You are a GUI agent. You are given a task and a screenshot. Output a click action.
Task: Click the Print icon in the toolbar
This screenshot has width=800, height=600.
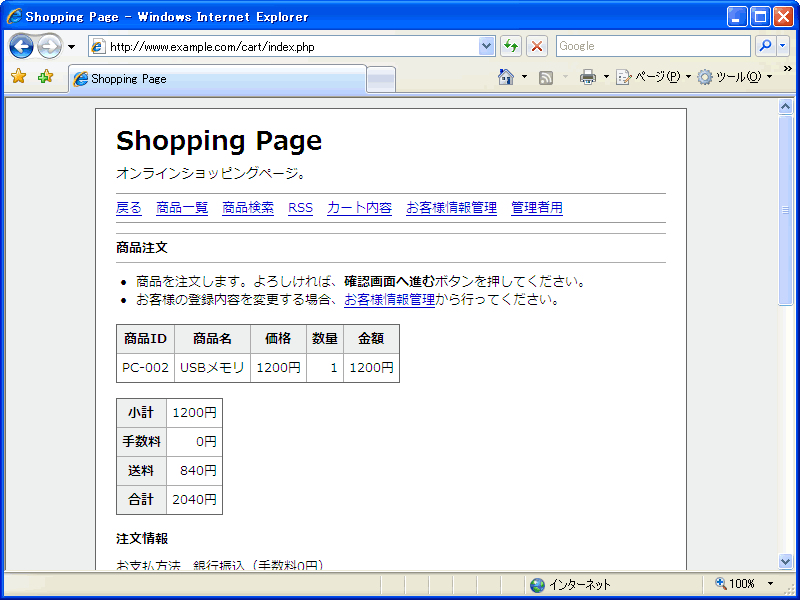[x=588, y=77]
